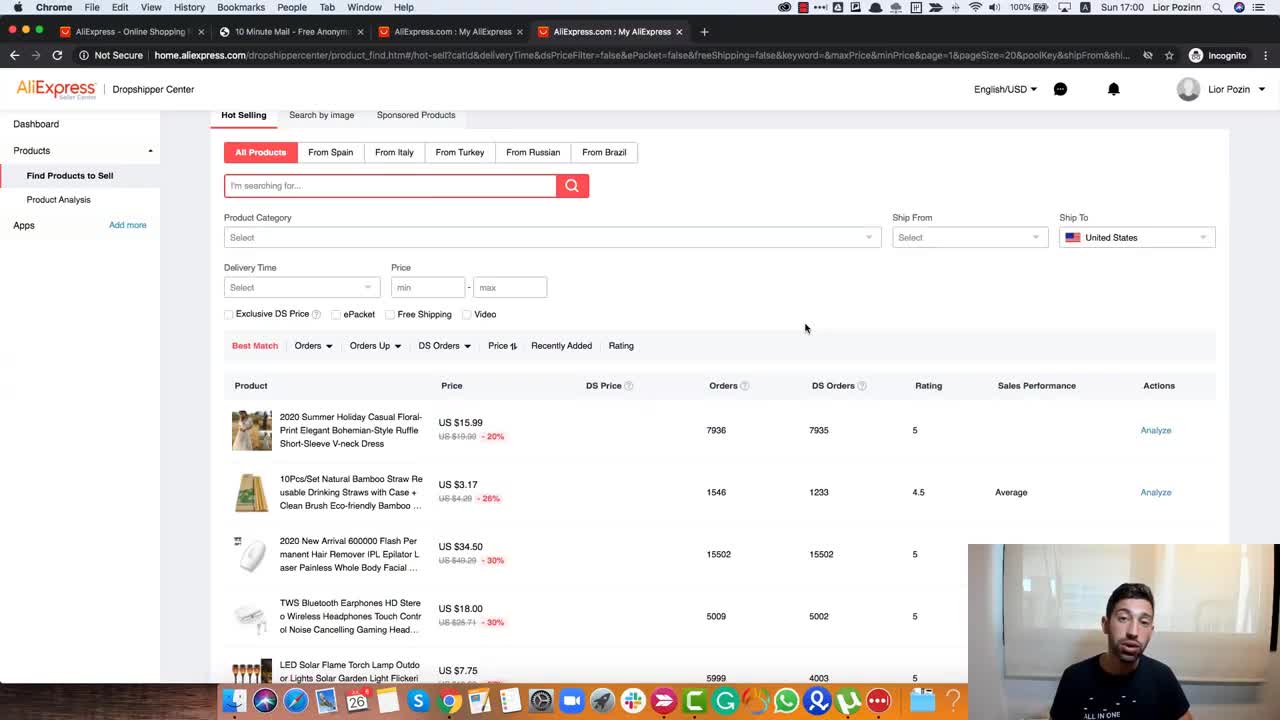Click the DS Orders column help icon
This screenshot has height=720, width=1280.
point(862,386)
